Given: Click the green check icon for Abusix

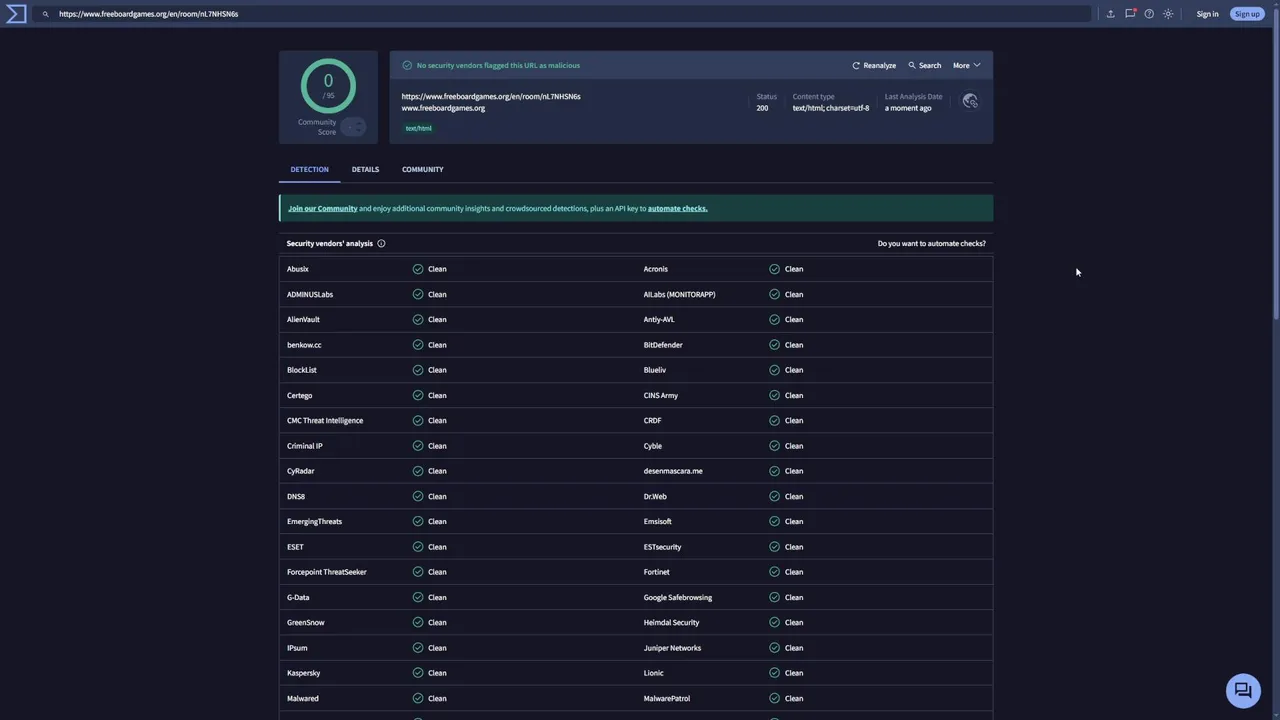Looking at the screenshot, I should point(418,269).
